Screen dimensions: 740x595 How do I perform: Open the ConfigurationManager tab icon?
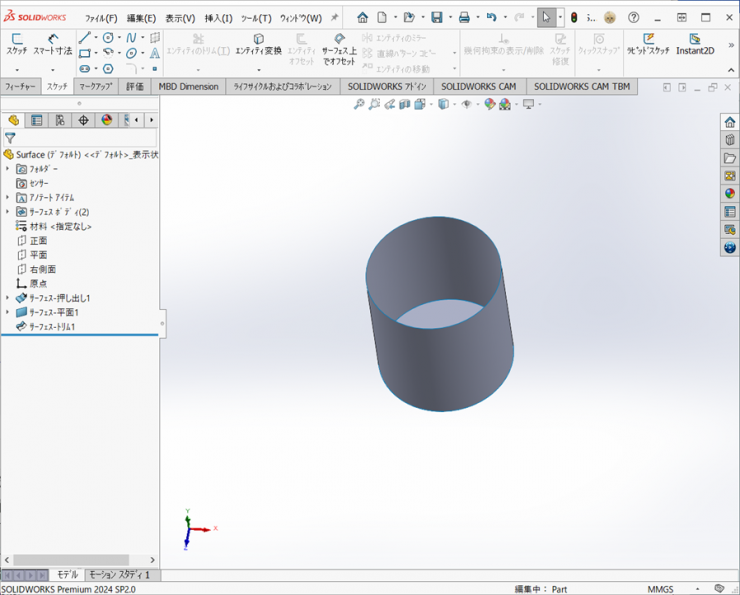click(x=60, y=120)
